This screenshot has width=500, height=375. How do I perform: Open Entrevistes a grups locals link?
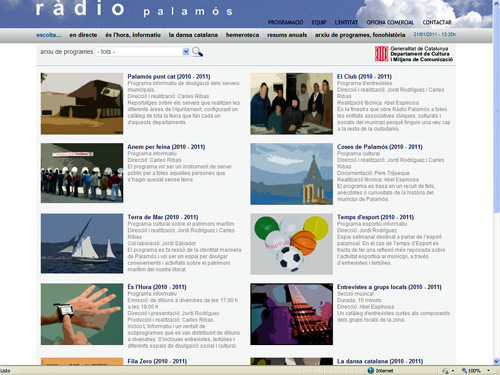coord(389,287)
